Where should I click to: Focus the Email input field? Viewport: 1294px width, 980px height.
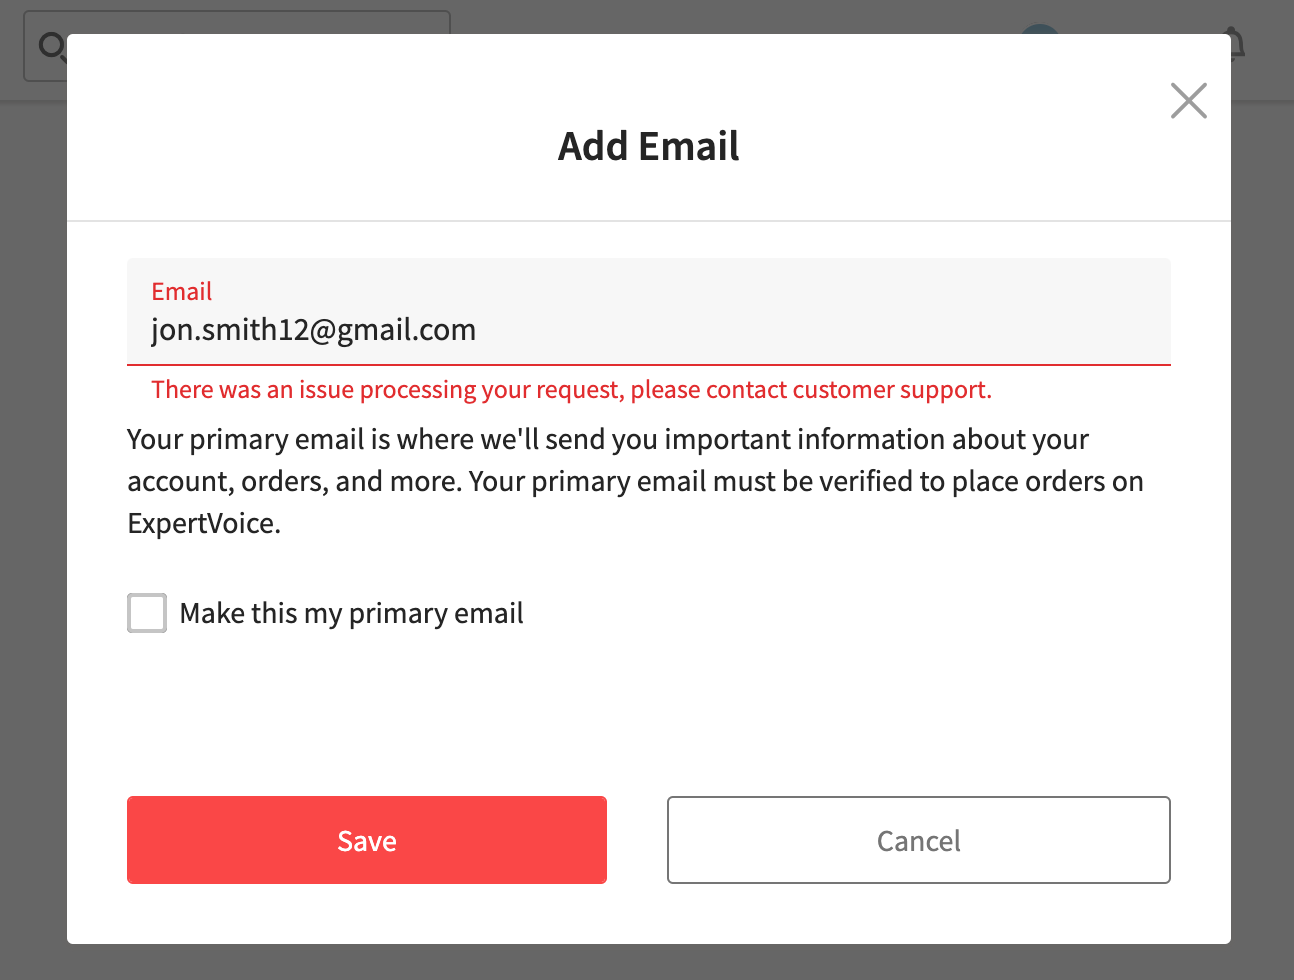648,312
